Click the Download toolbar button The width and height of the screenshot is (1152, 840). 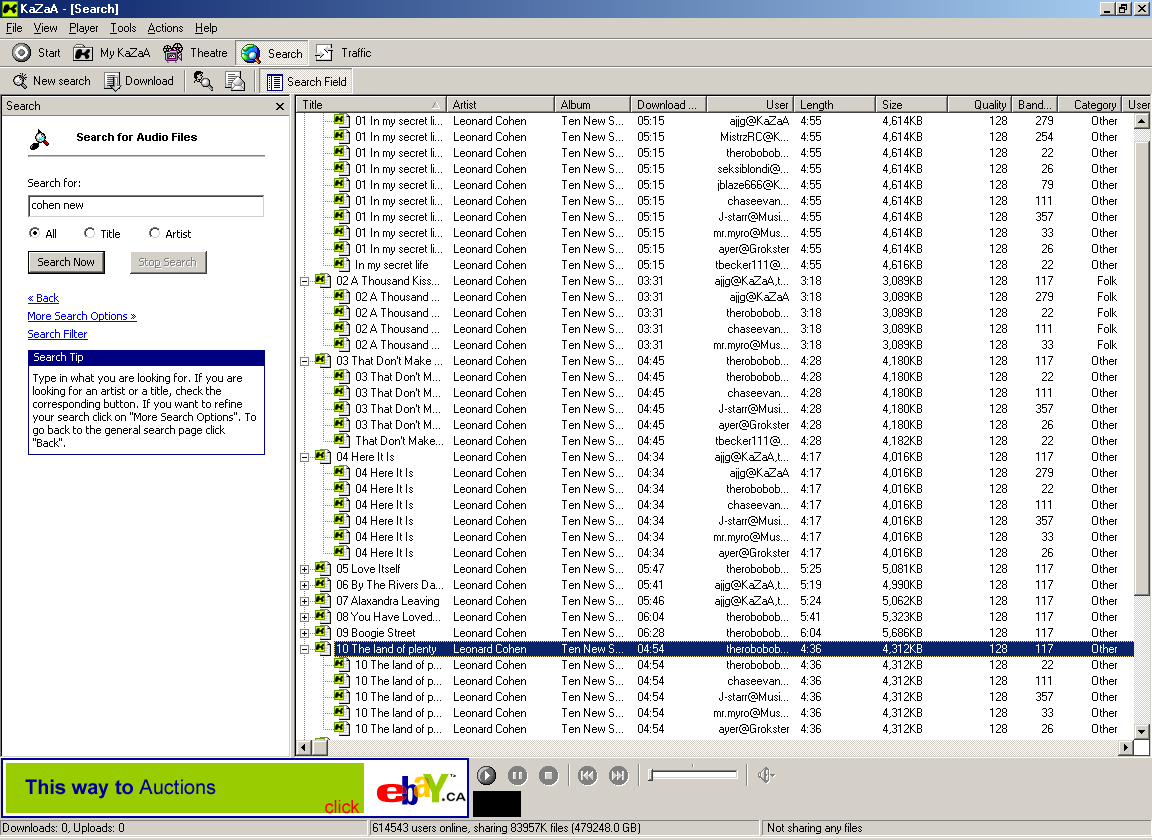click(139, 81)
